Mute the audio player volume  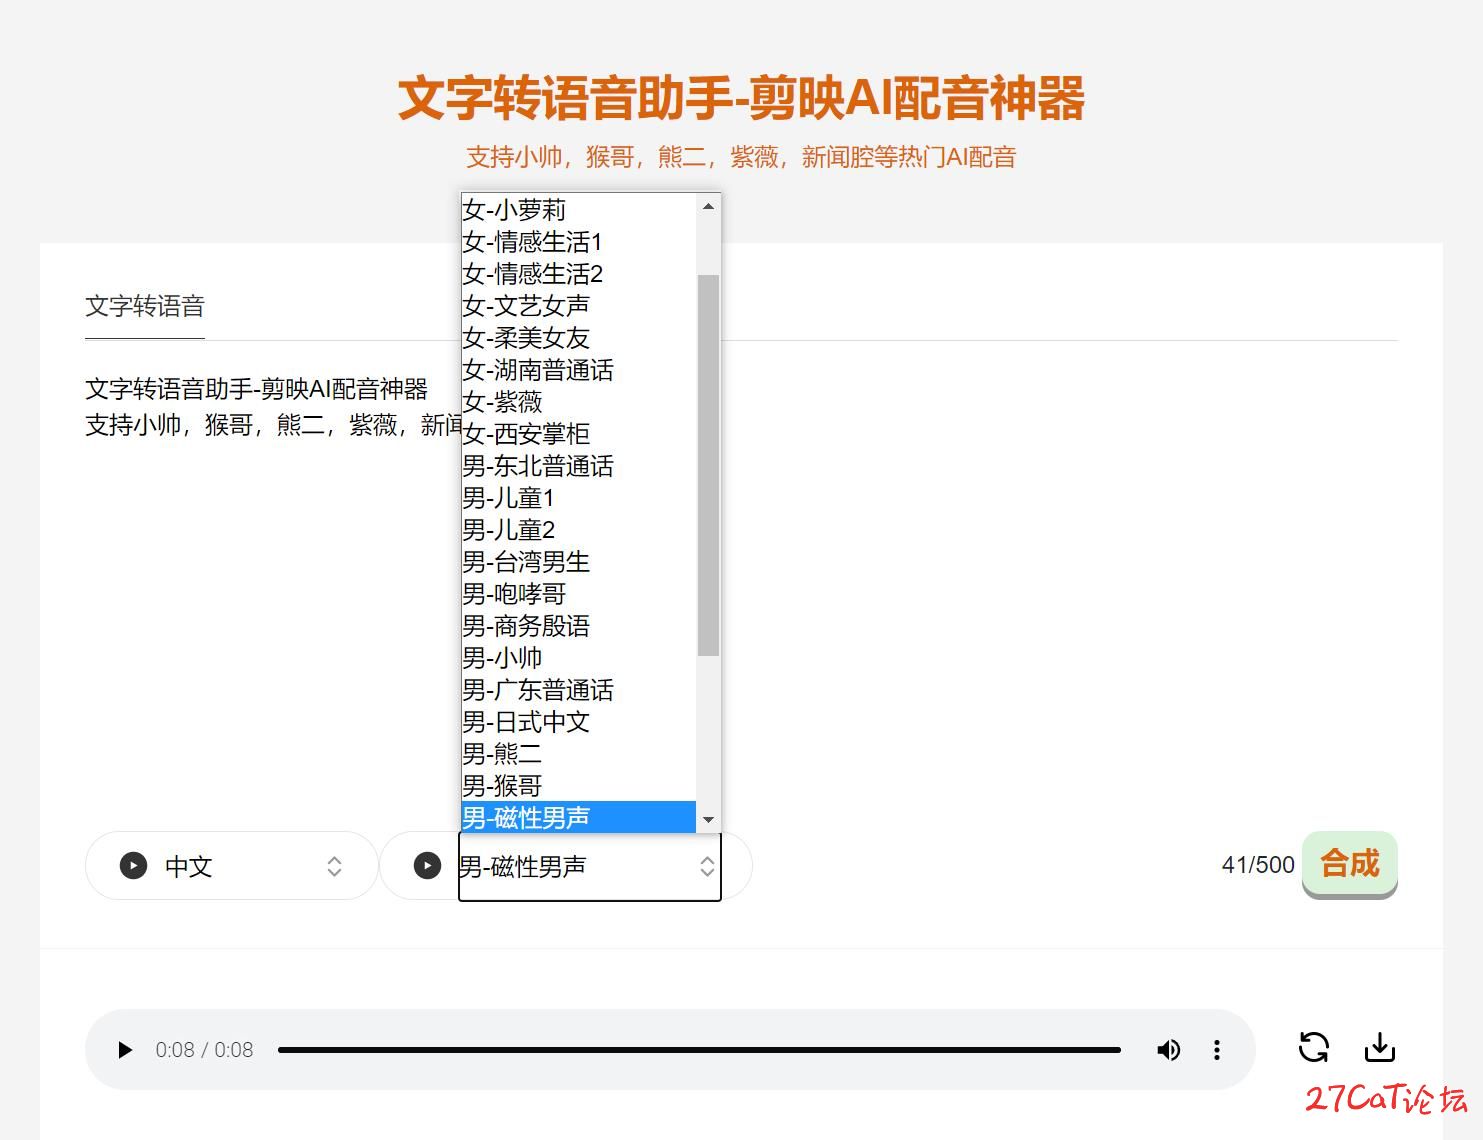click(x=1168, y=1050)
